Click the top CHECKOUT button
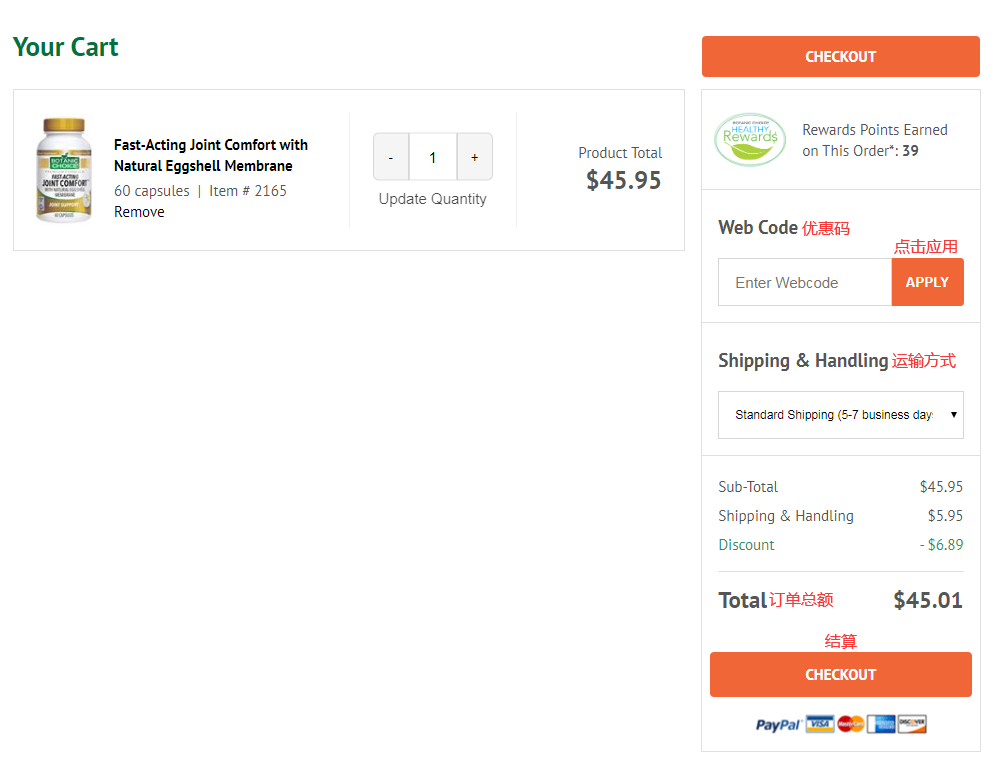996x763 pixels. [840, 57]
